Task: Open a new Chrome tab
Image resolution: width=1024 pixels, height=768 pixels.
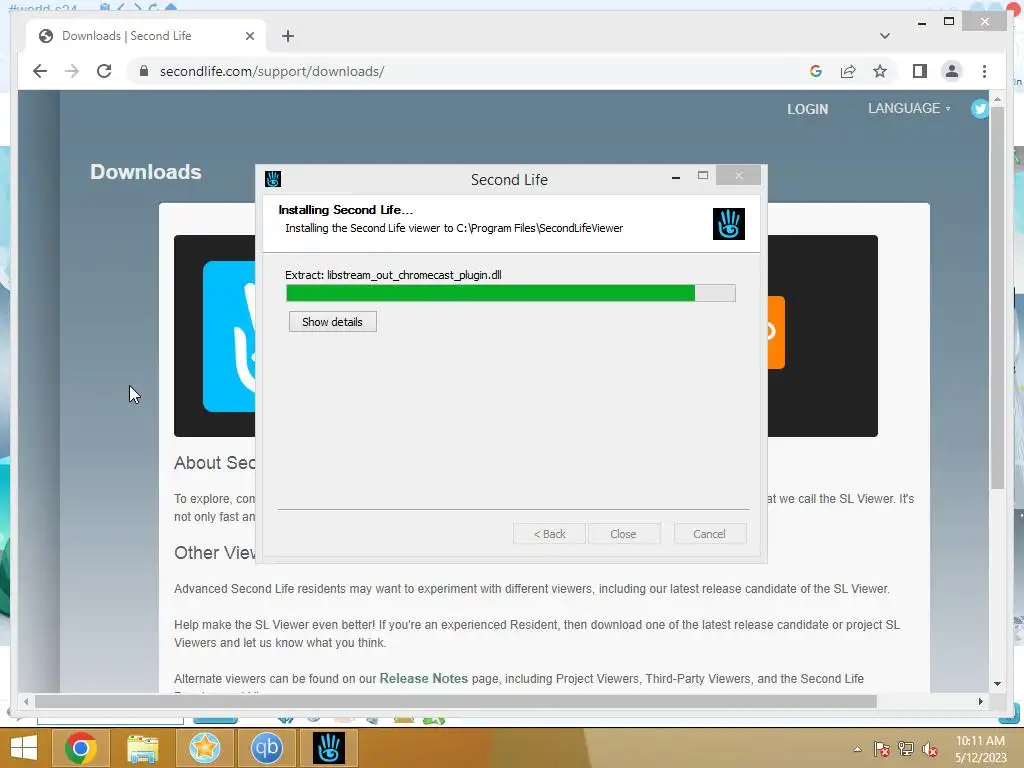Action: 288,36
